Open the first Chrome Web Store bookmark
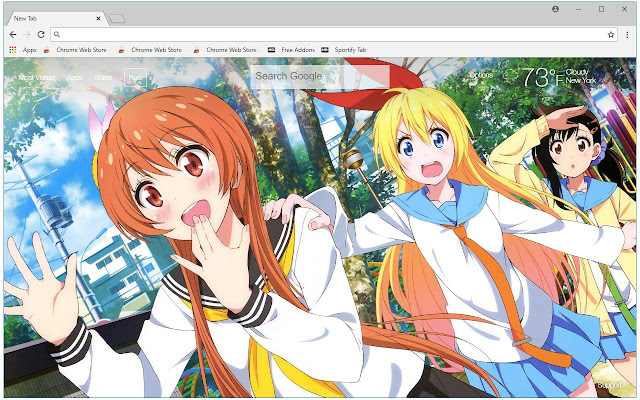This screenshot has height=400, width=640. (76, 50)
